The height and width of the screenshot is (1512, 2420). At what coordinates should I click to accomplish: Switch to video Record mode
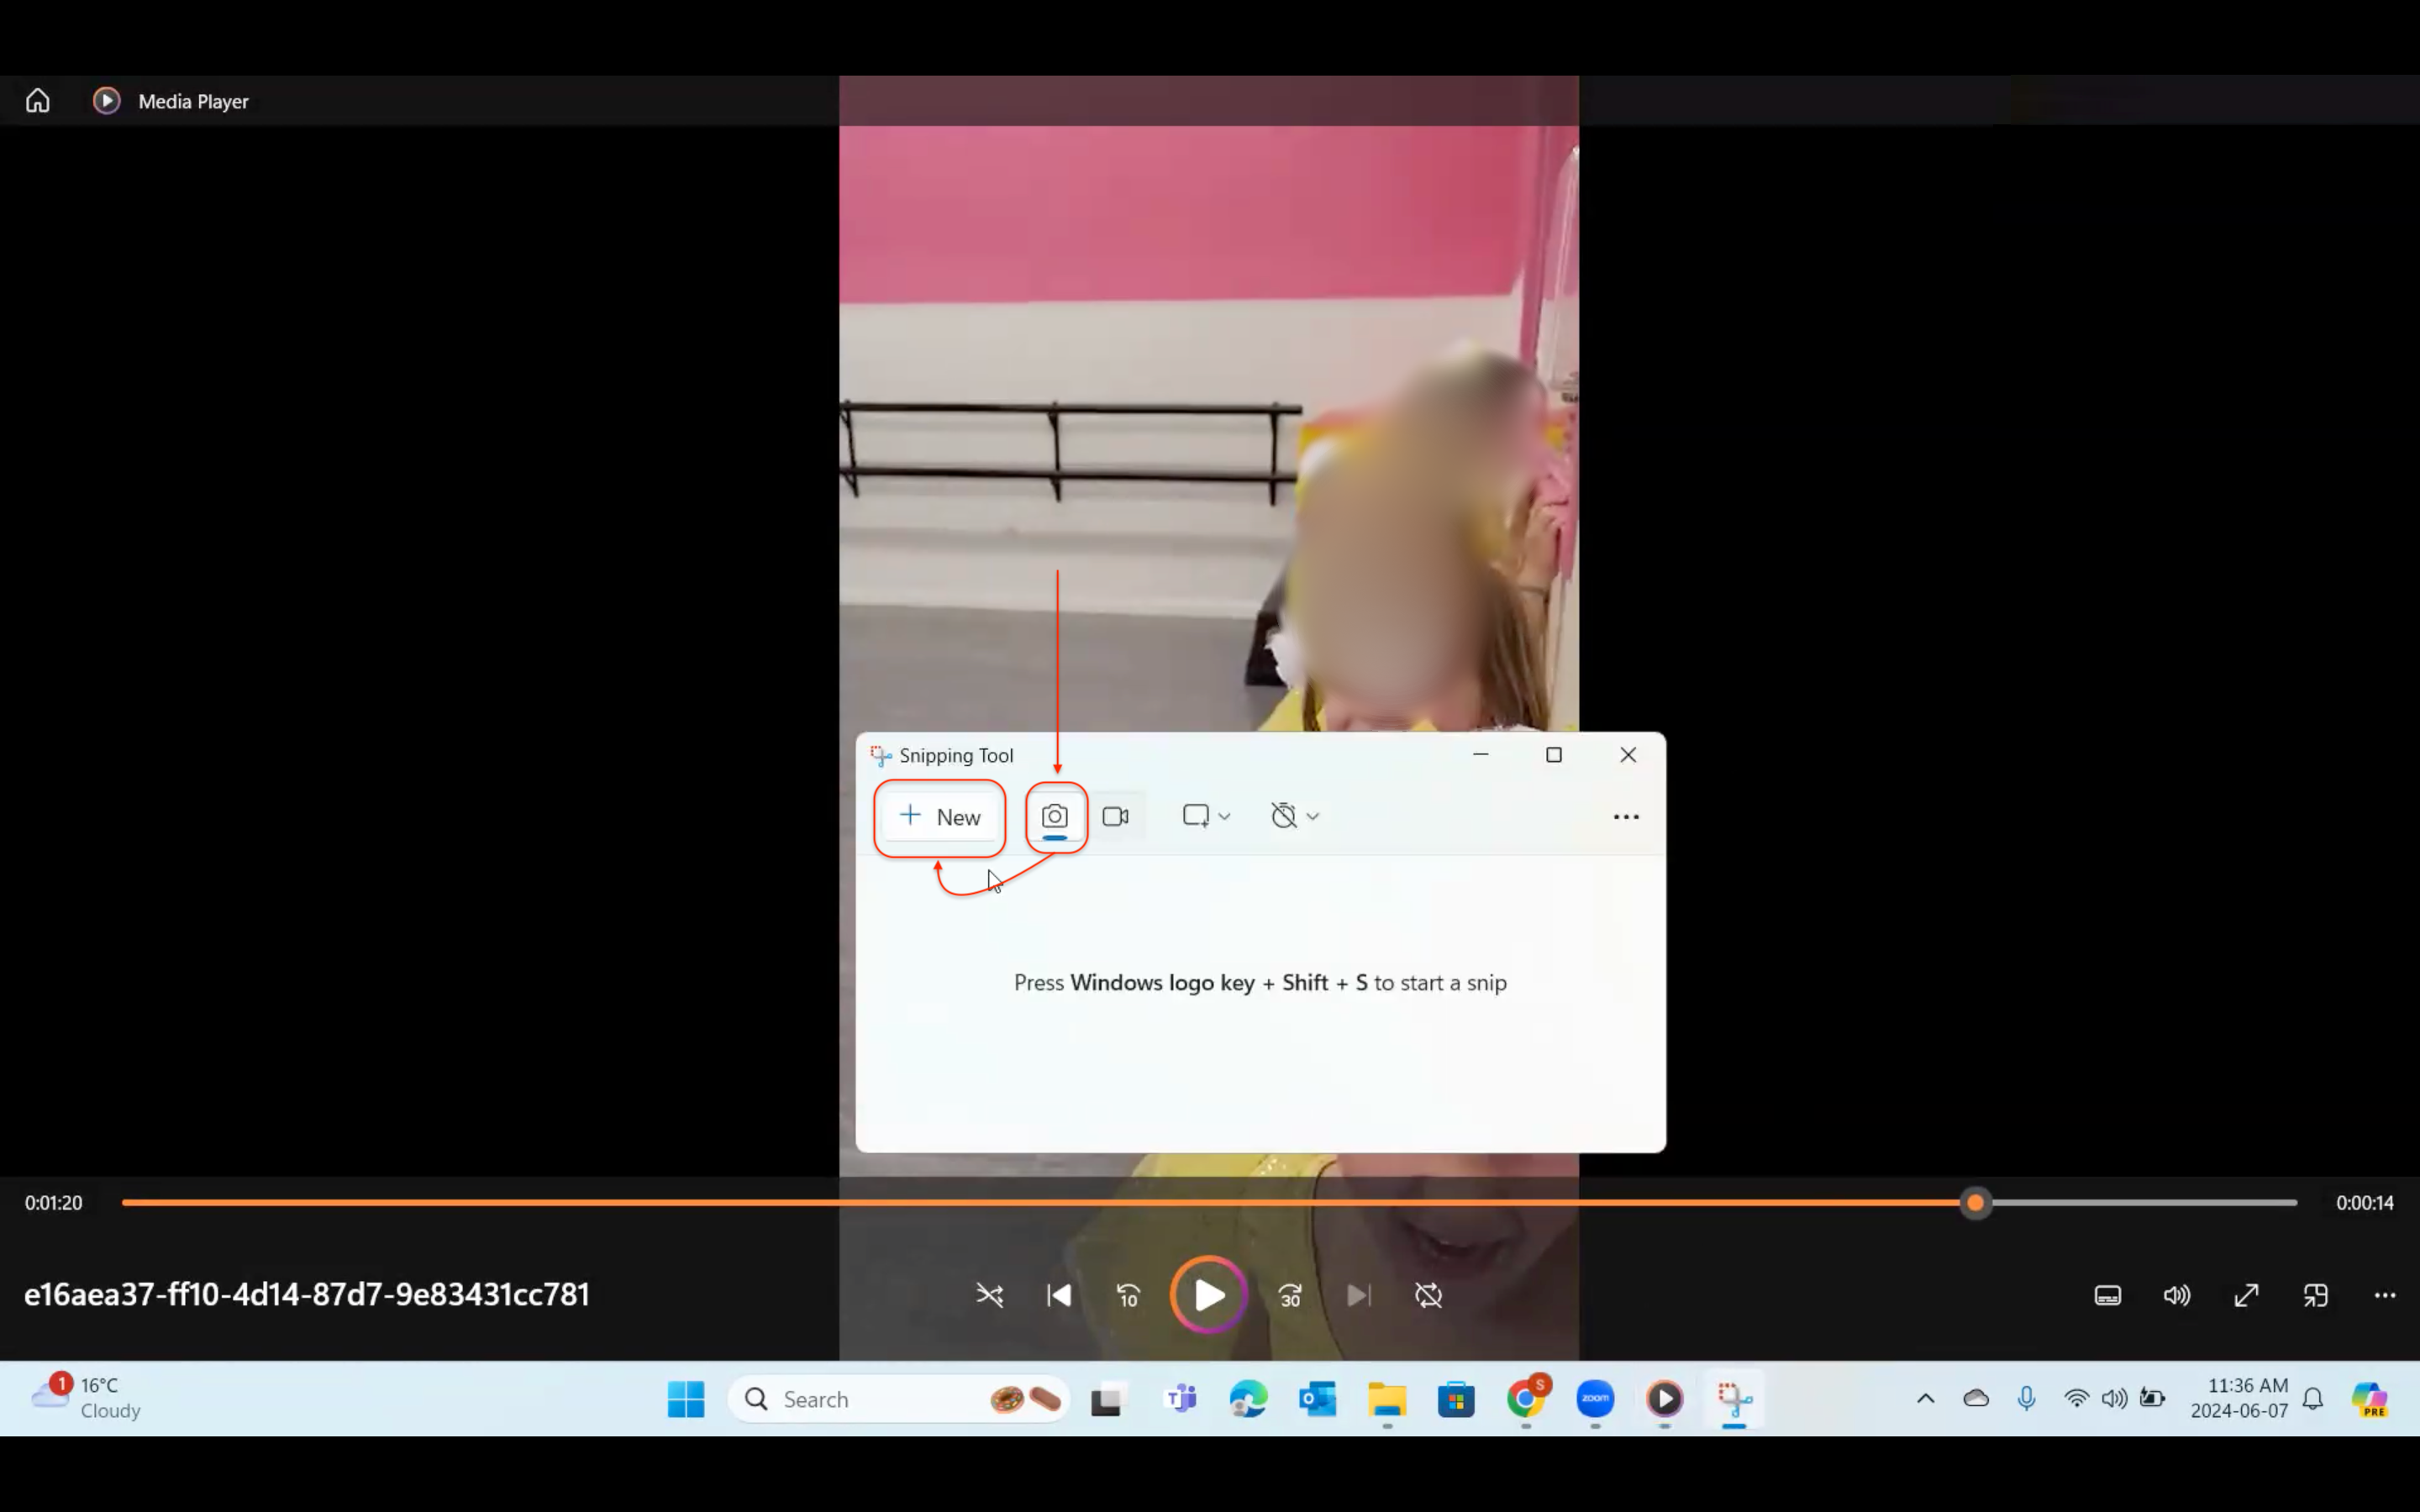[1115, 817]
